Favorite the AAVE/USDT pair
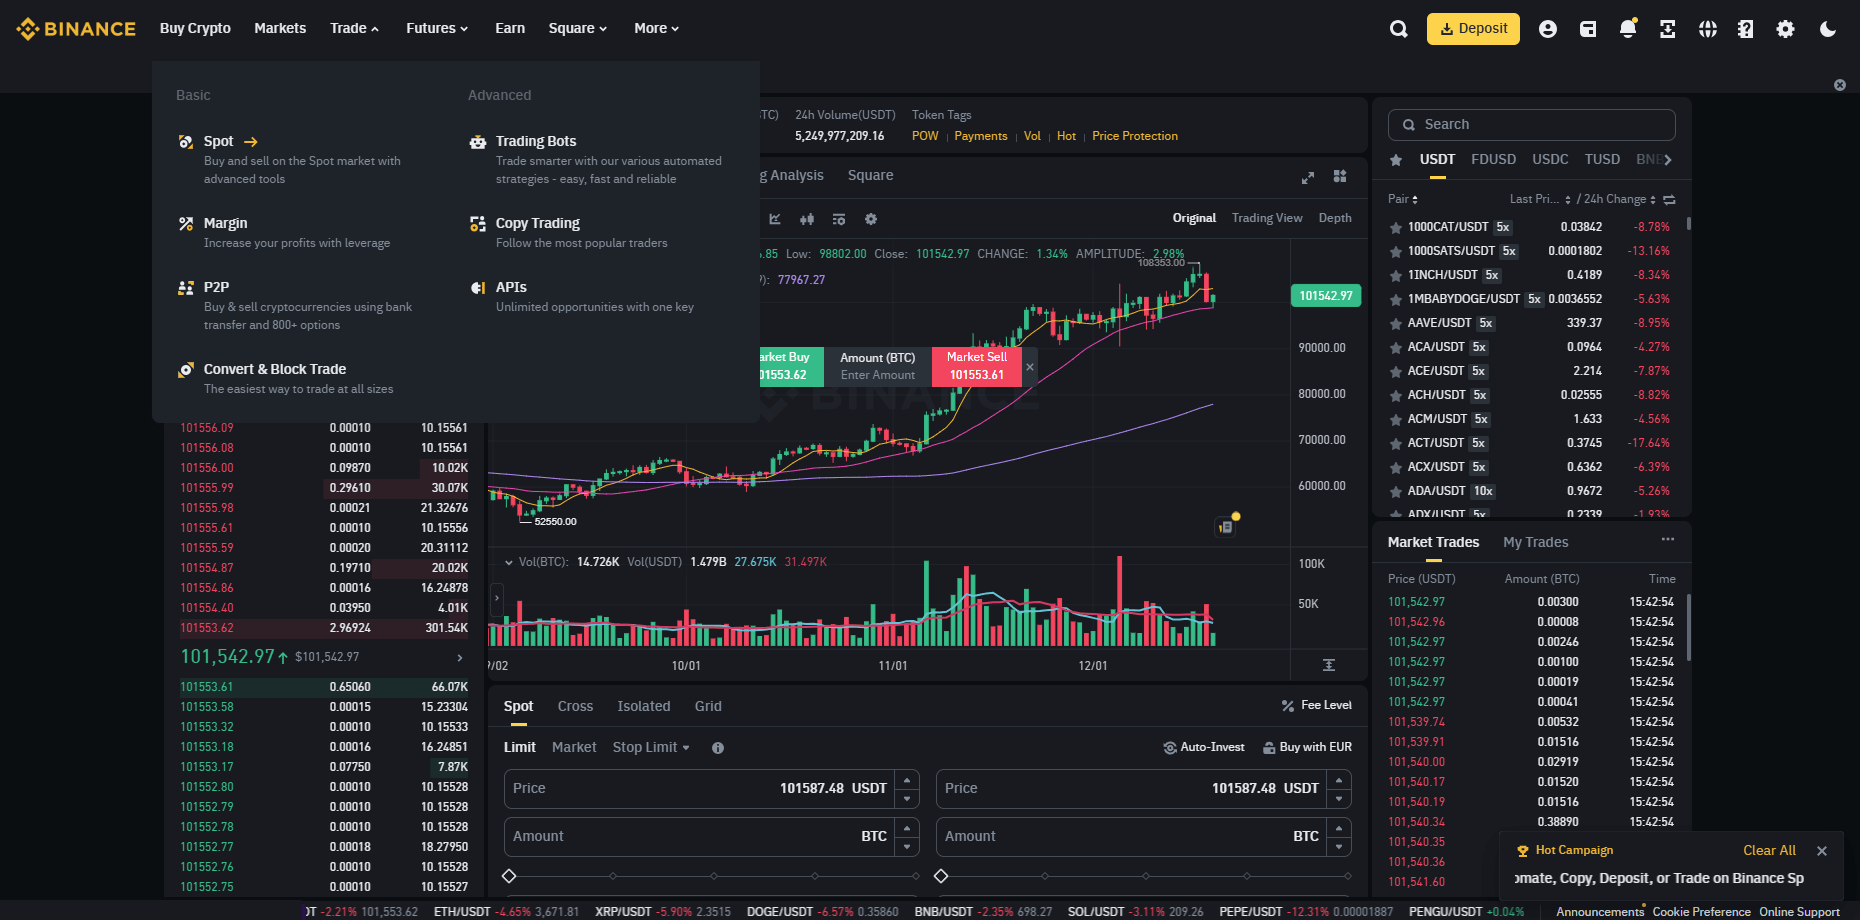The height and width of the screenshot is (920, 1860). pyautogui.click(x=1396, y=324)
